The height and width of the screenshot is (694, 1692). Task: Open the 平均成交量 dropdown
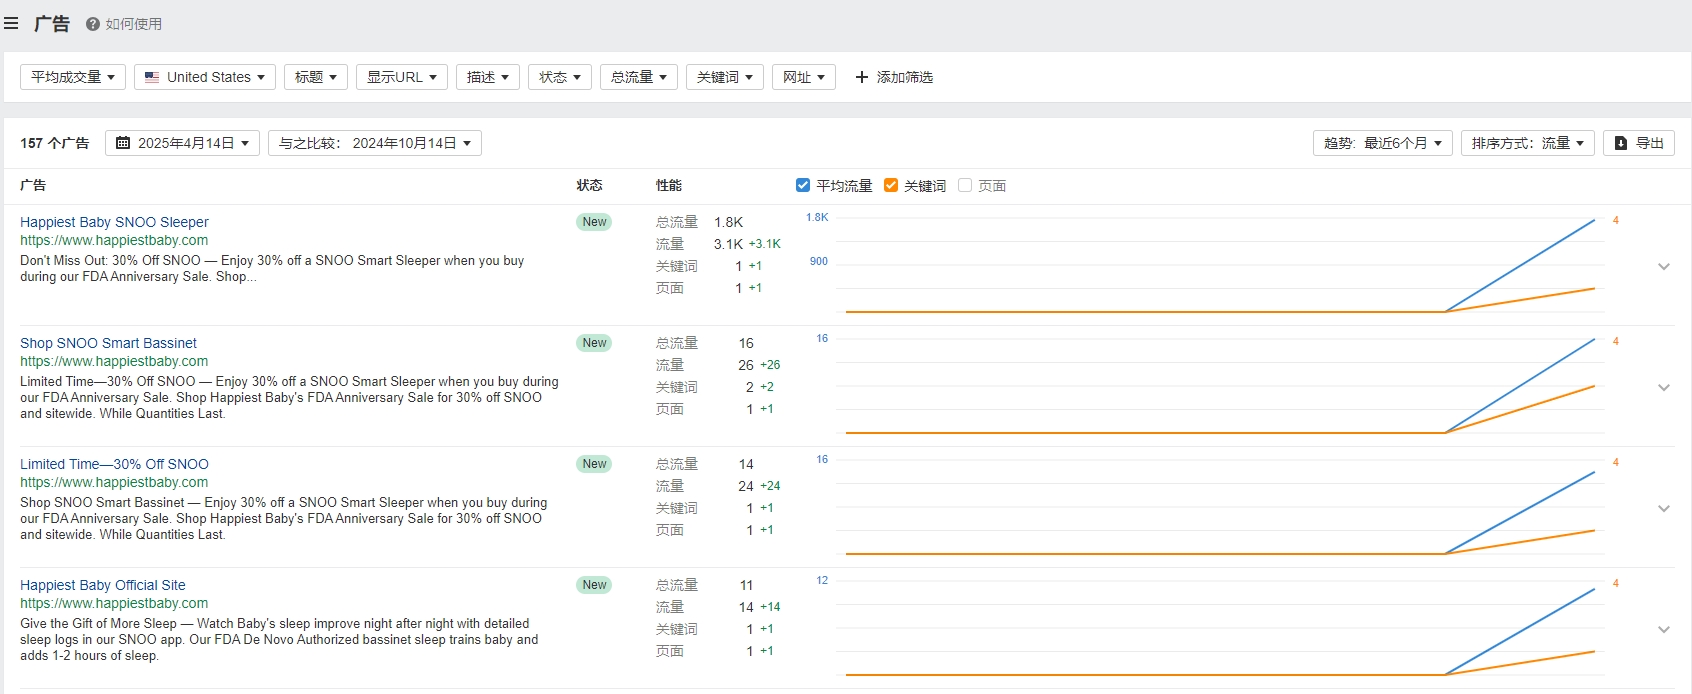pyautogui.click(x=73, y=77)
